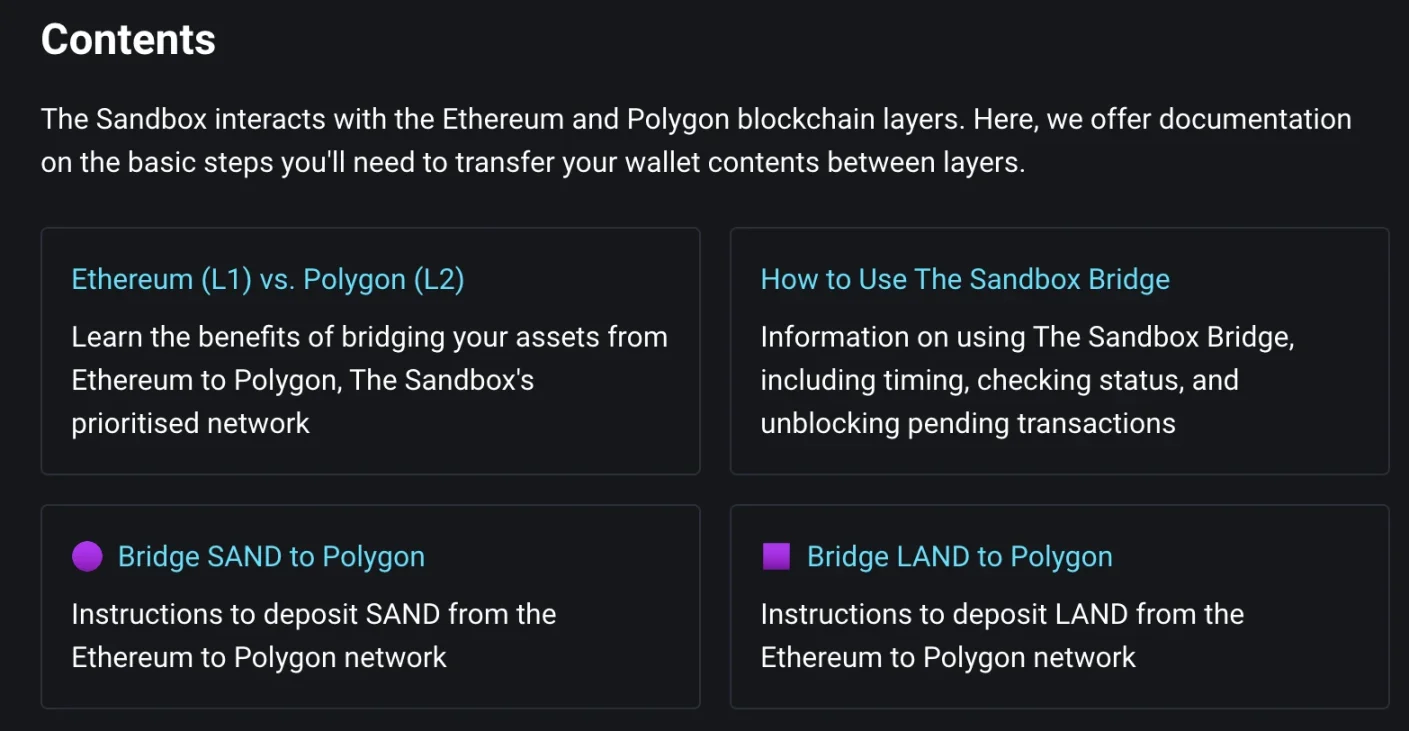The image size is (1409, 731).
Task: Open Ethereum (L1) vs. Polygon (L2) article
Action: (266, 279)
